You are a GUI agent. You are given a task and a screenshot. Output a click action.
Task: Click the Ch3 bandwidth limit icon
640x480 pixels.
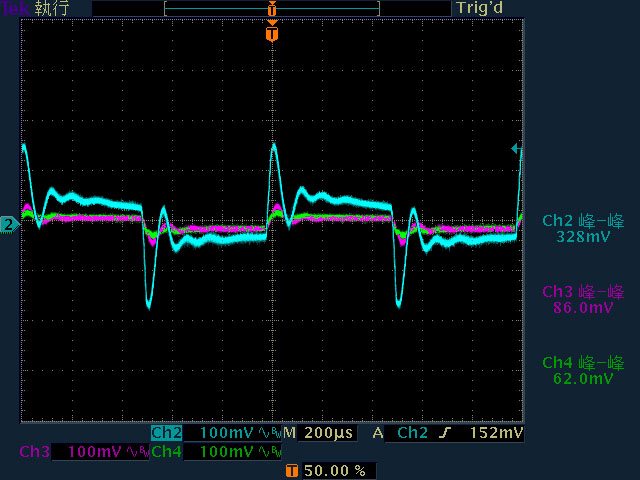(136, 452)
